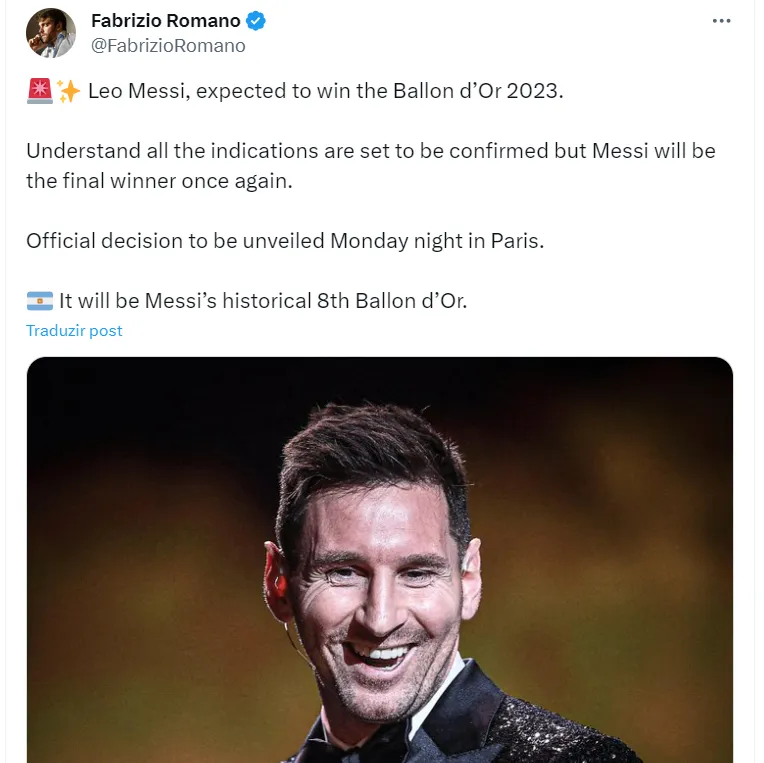This screenshot has height=763, width=764.
Task: Click Fabrizio Romano's profile avatar
Action: (x=51, y=33)
